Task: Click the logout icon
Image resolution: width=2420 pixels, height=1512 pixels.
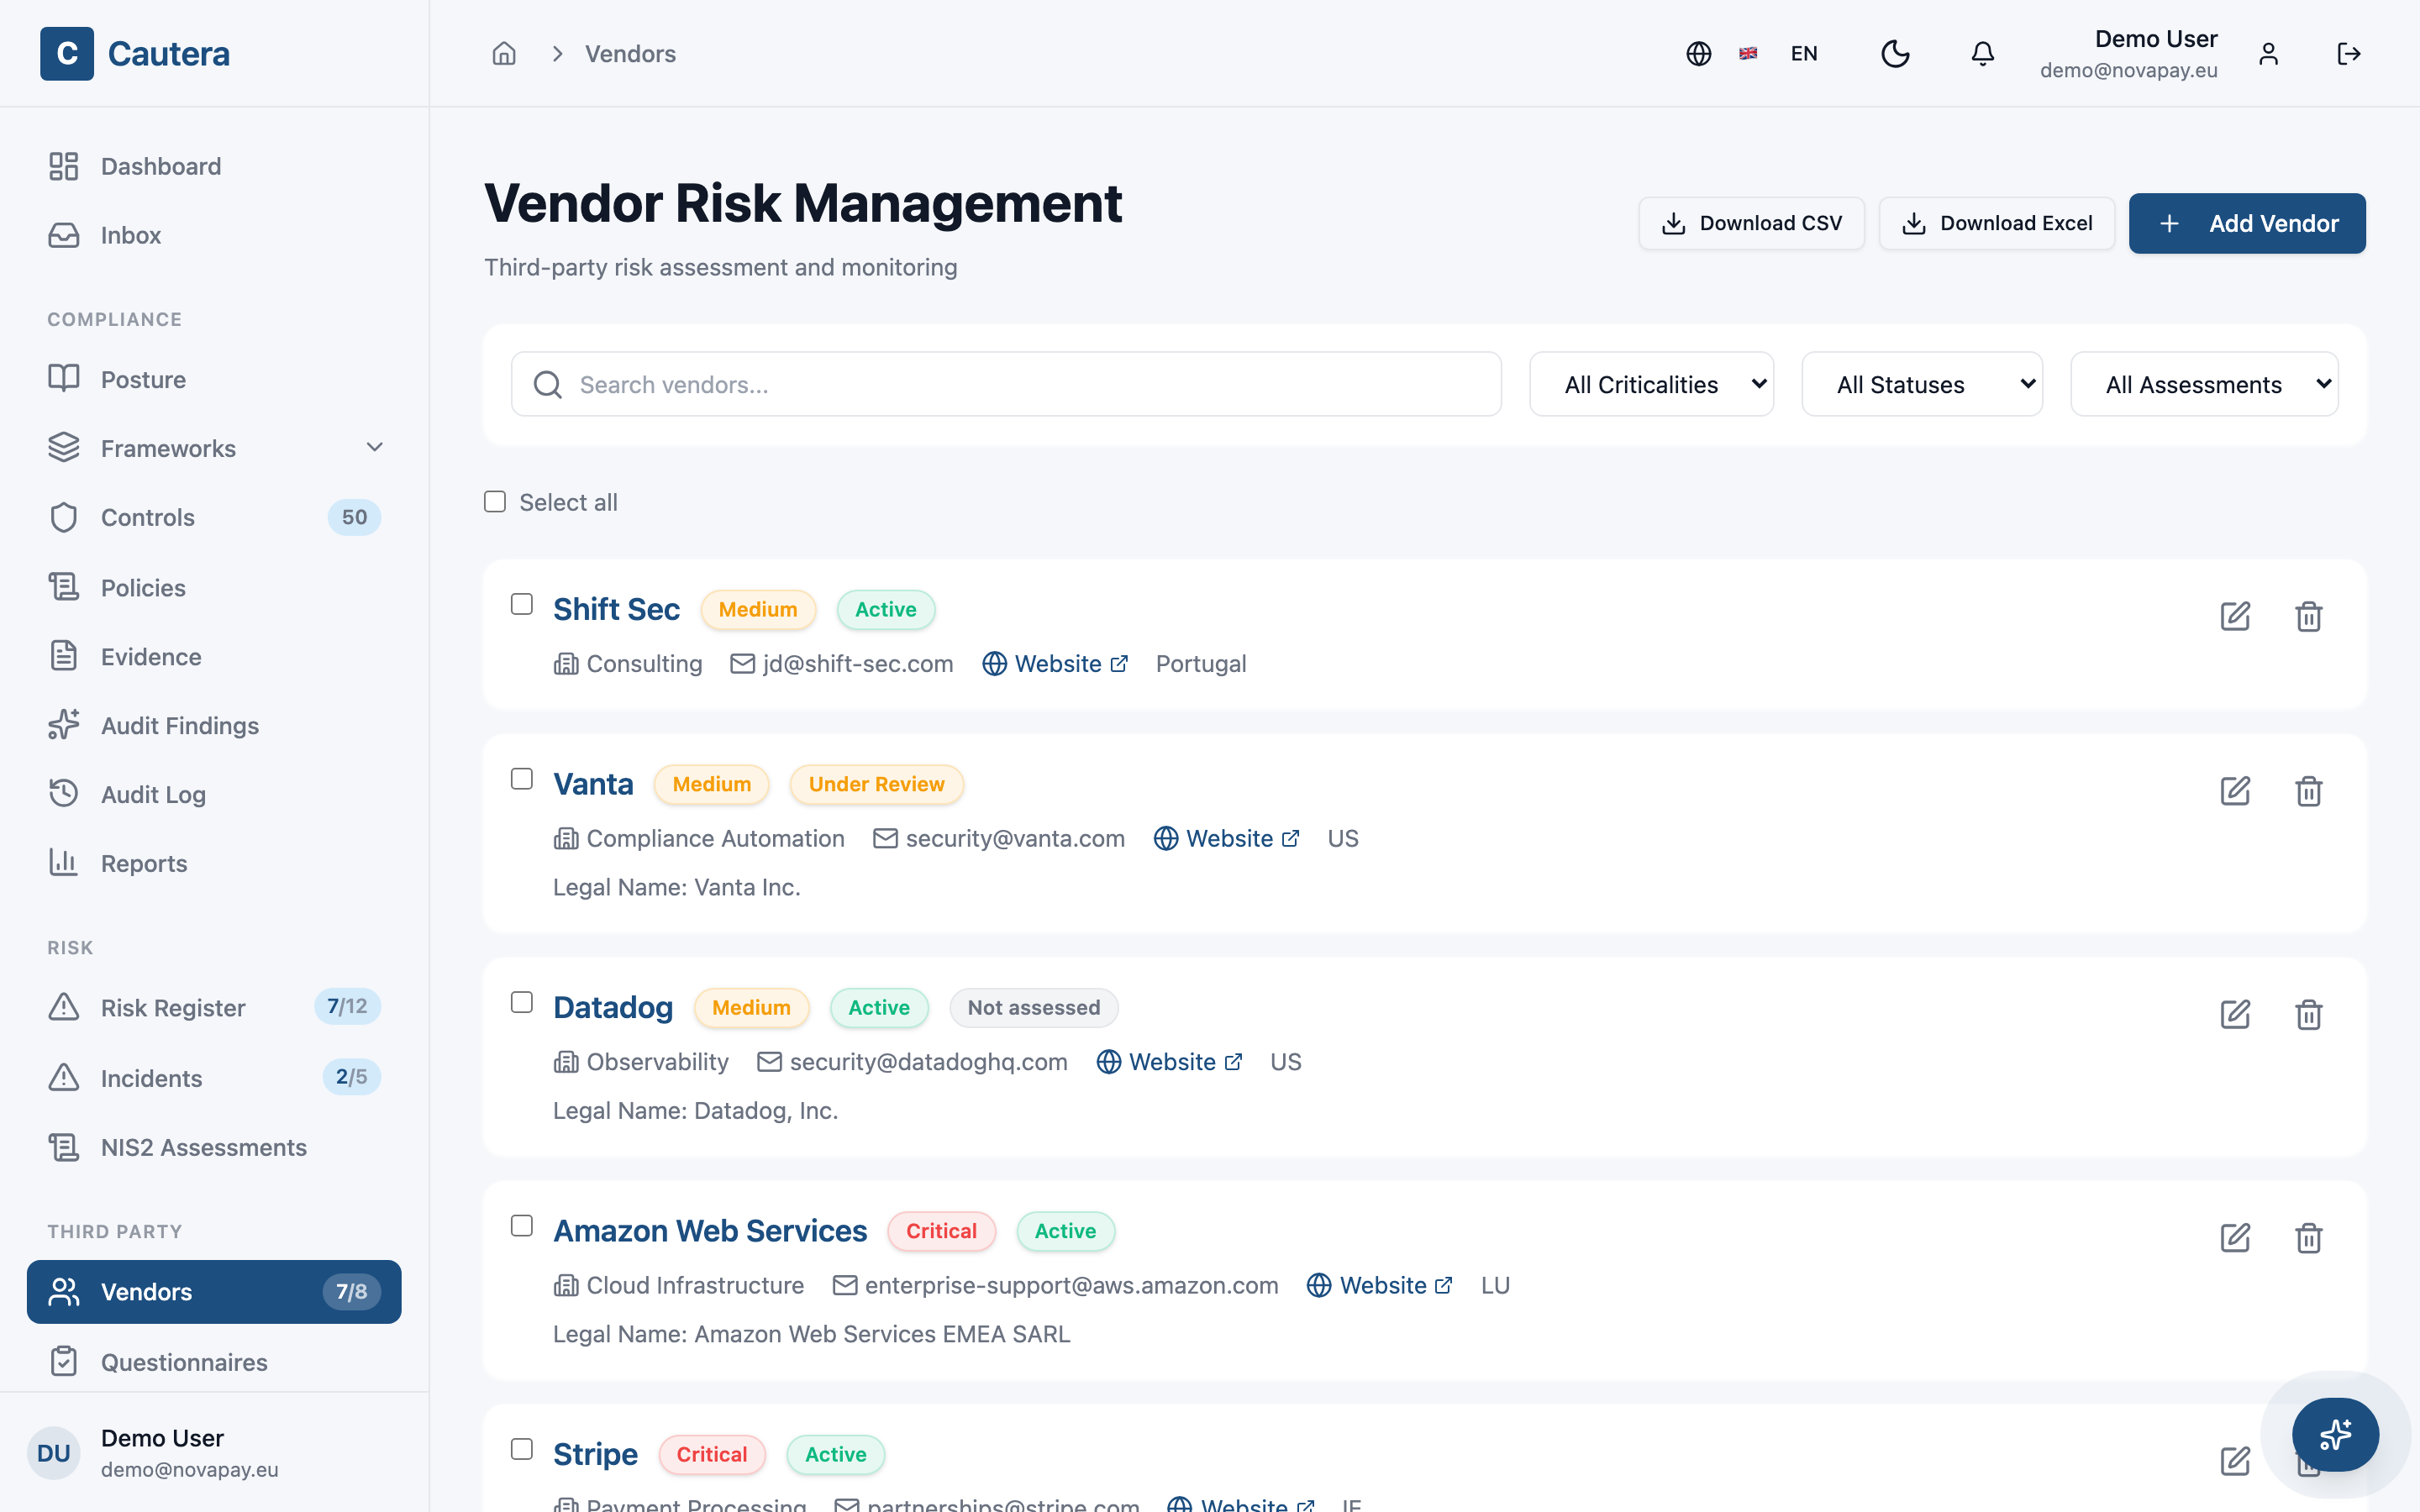Action: (2349, 54)
